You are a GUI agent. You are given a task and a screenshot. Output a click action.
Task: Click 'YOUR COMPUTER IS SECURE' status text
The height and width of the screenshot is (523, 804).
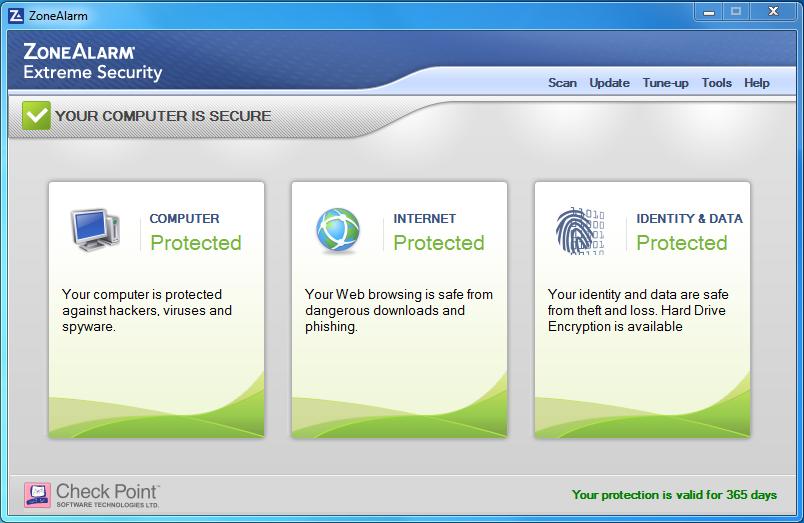point(163,116)
